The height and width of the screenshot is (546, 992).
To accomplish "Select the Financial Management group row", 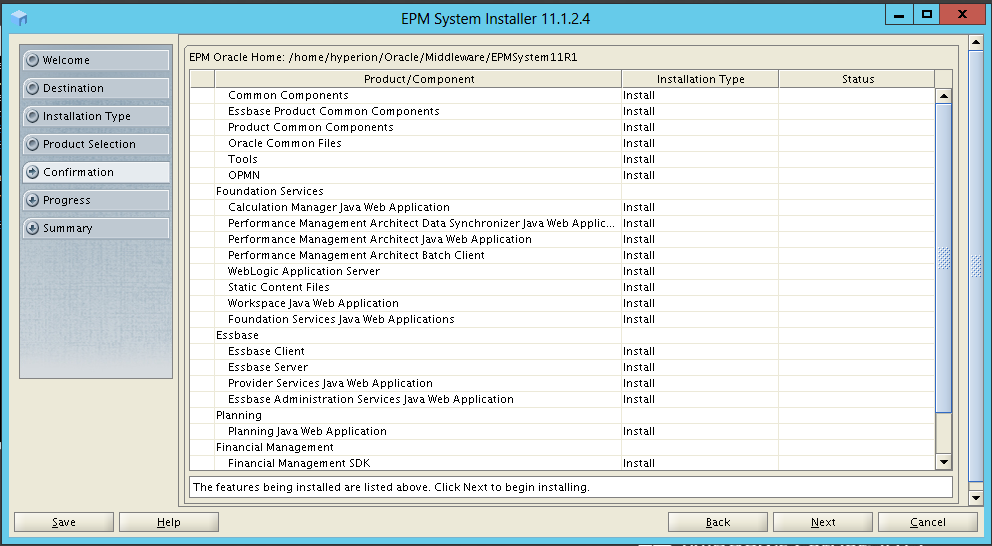I will point(562,447).
